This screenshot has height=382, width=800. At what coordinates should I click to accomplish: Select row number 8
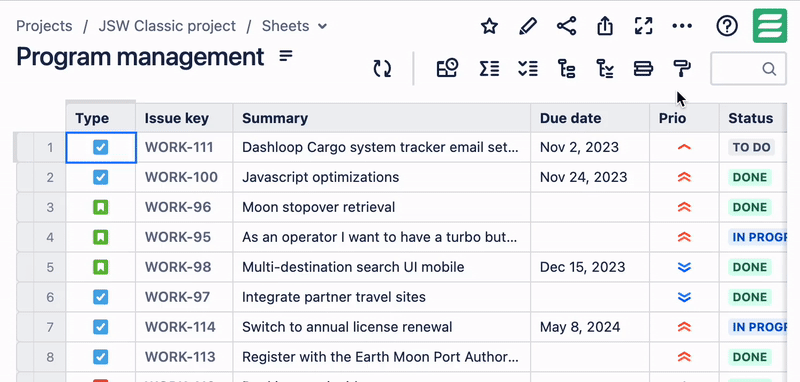pos(50,357)
